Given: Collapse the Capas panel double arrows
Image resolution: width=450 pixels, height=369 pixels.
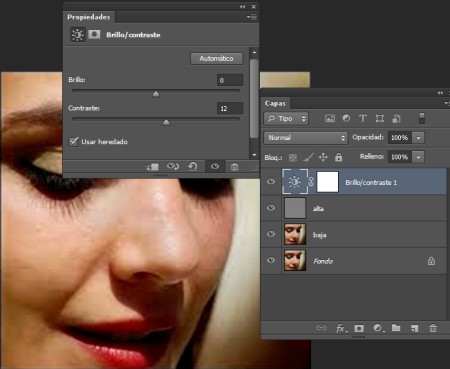Looking at the screenshot, I should (x=440, y=93).
